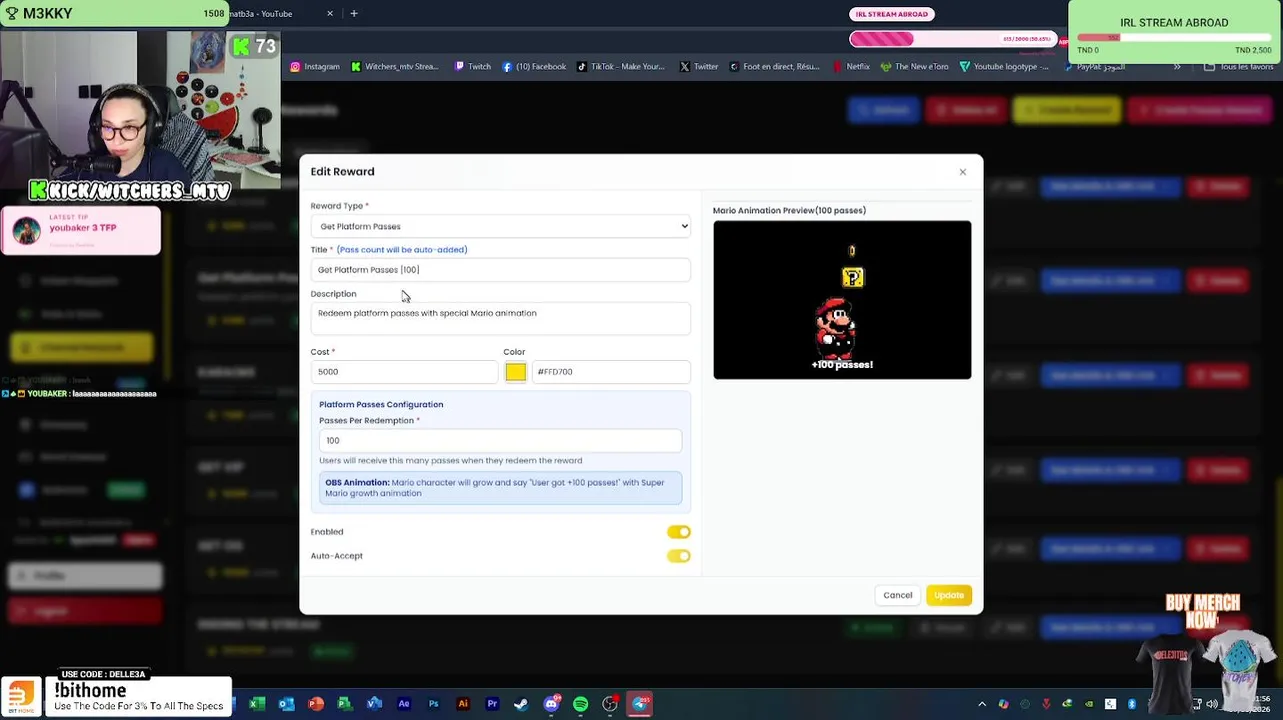
Task: Expand the hidden bookmarks chevron
Action: 1177,67
